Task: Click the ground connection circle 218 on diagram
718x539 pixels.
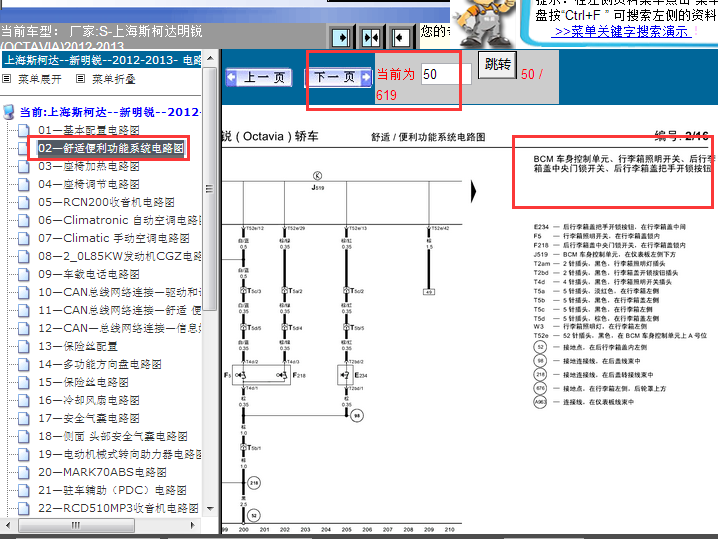Action: pyautogui.click(x=254, y=483)
